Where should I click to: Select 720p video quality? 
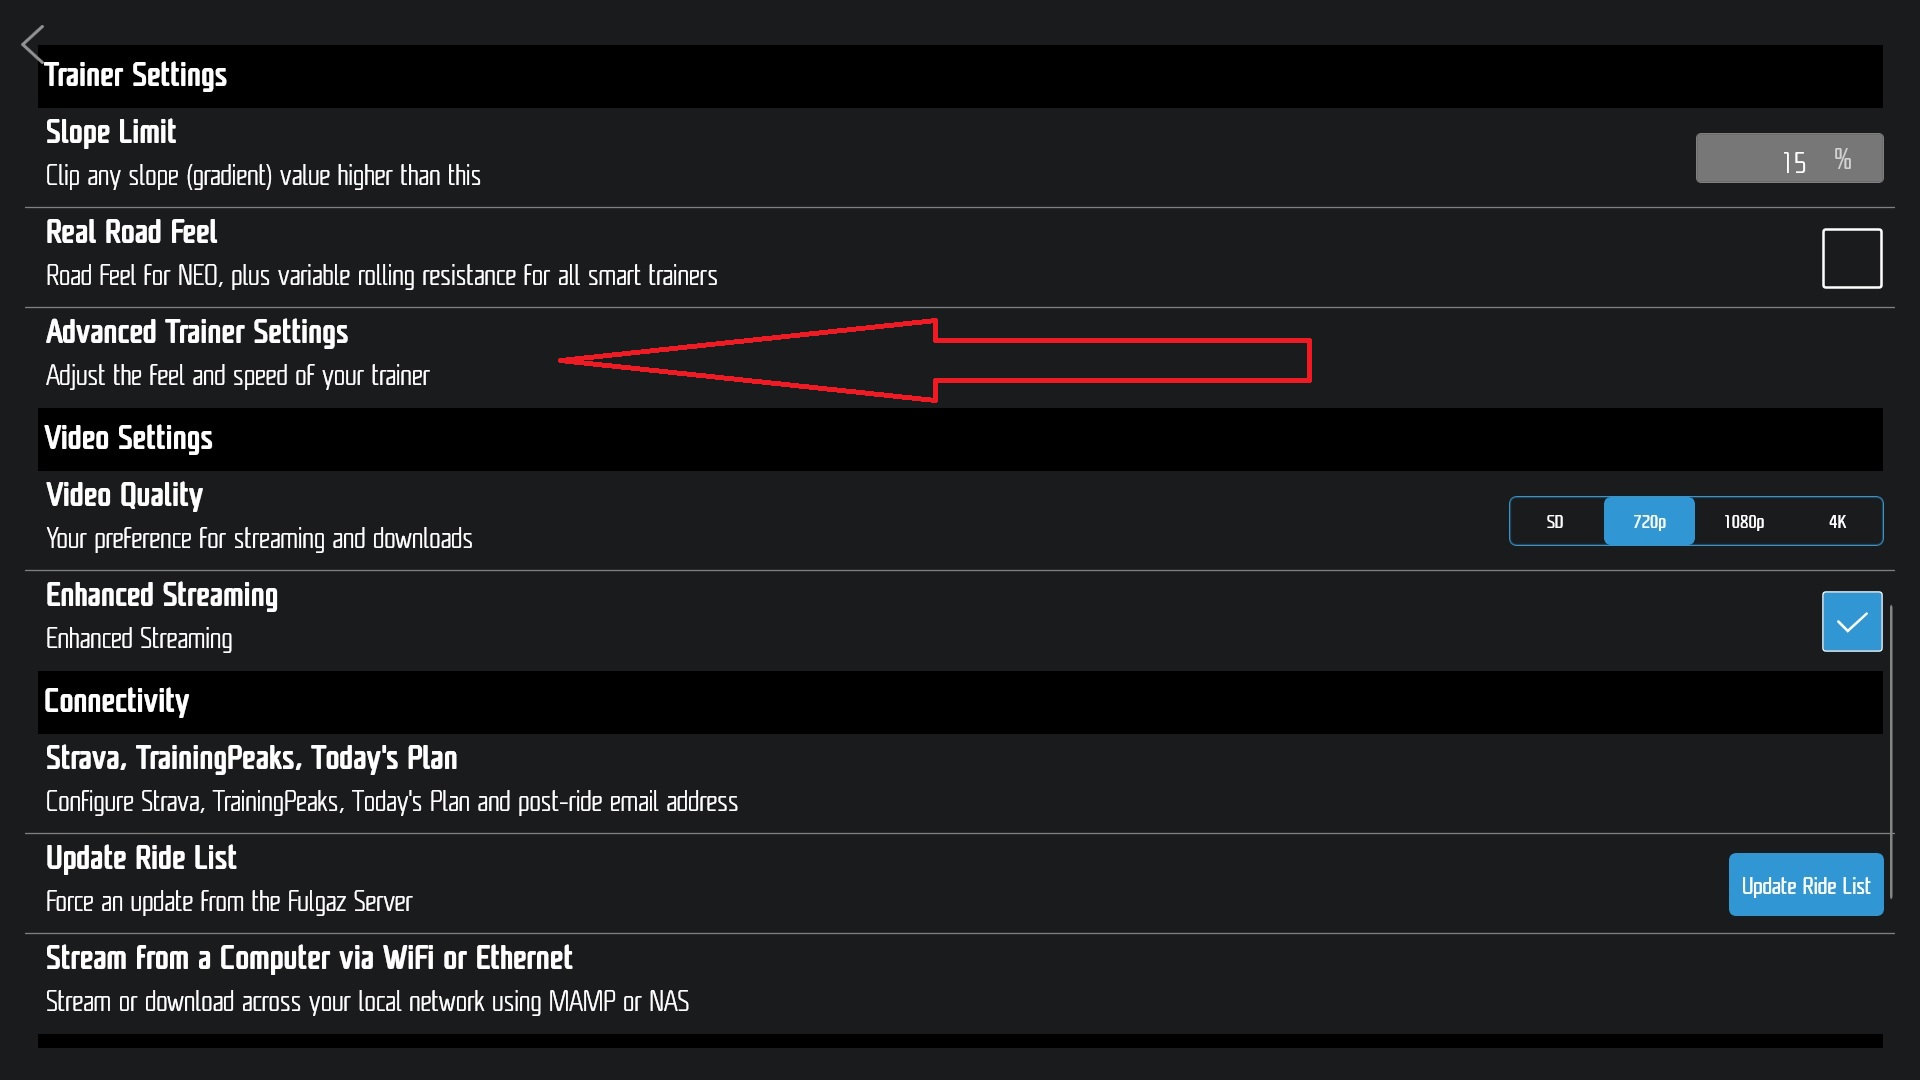(1649, 521)
